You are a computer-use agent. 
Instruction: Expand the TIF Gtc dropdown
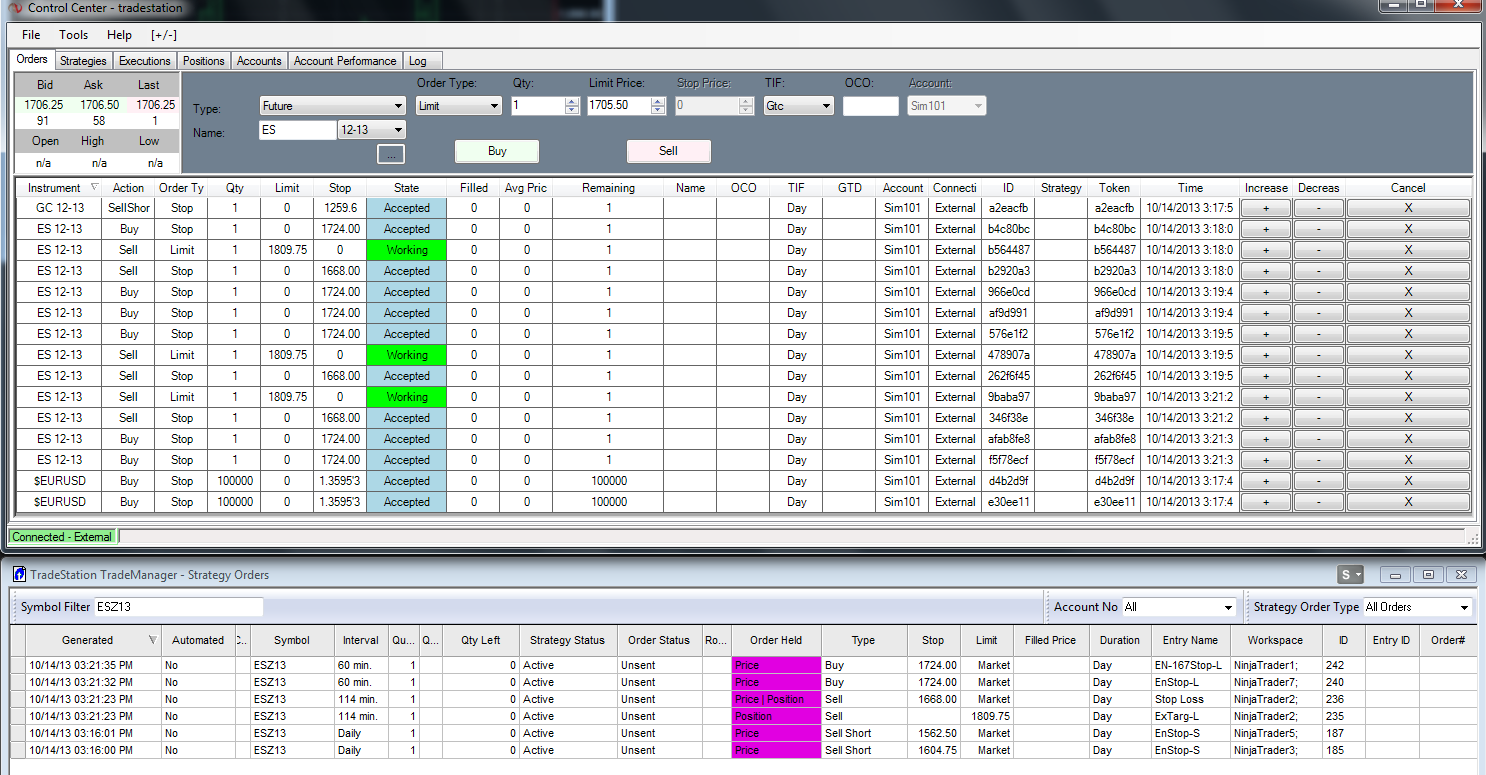798,105
